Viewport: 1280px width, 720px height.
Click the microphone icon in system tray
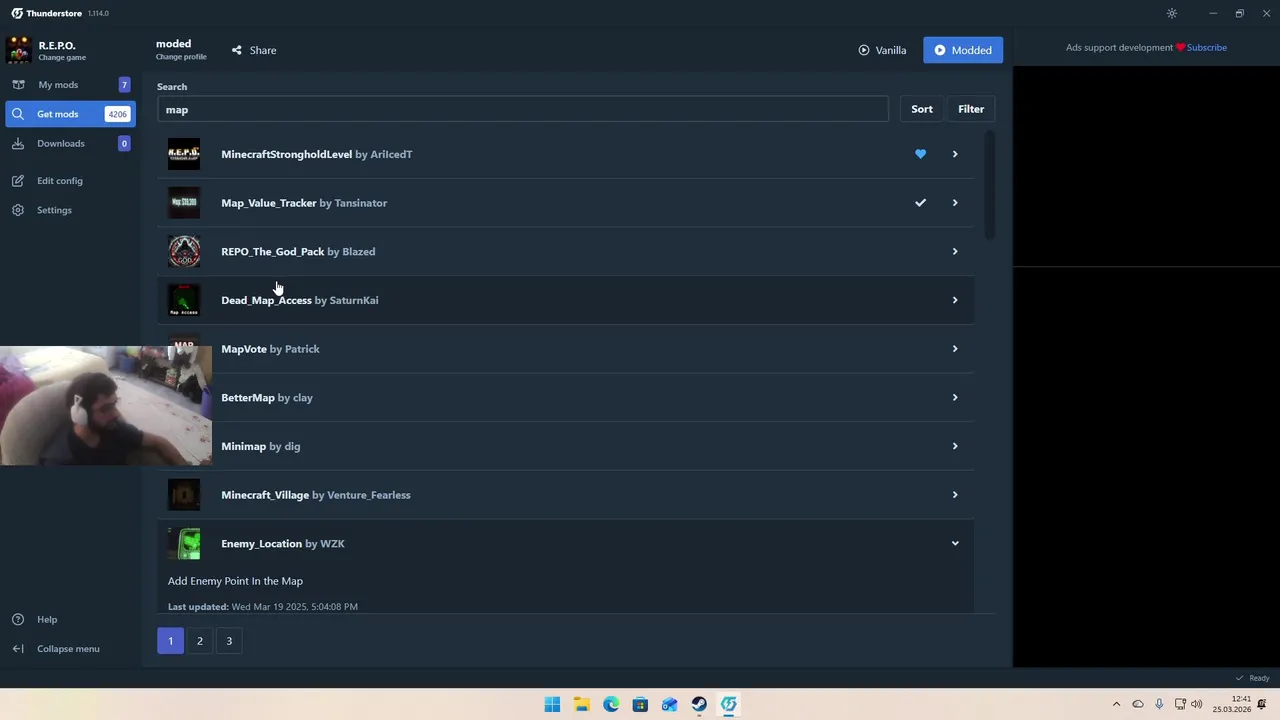click(1159, 704)
